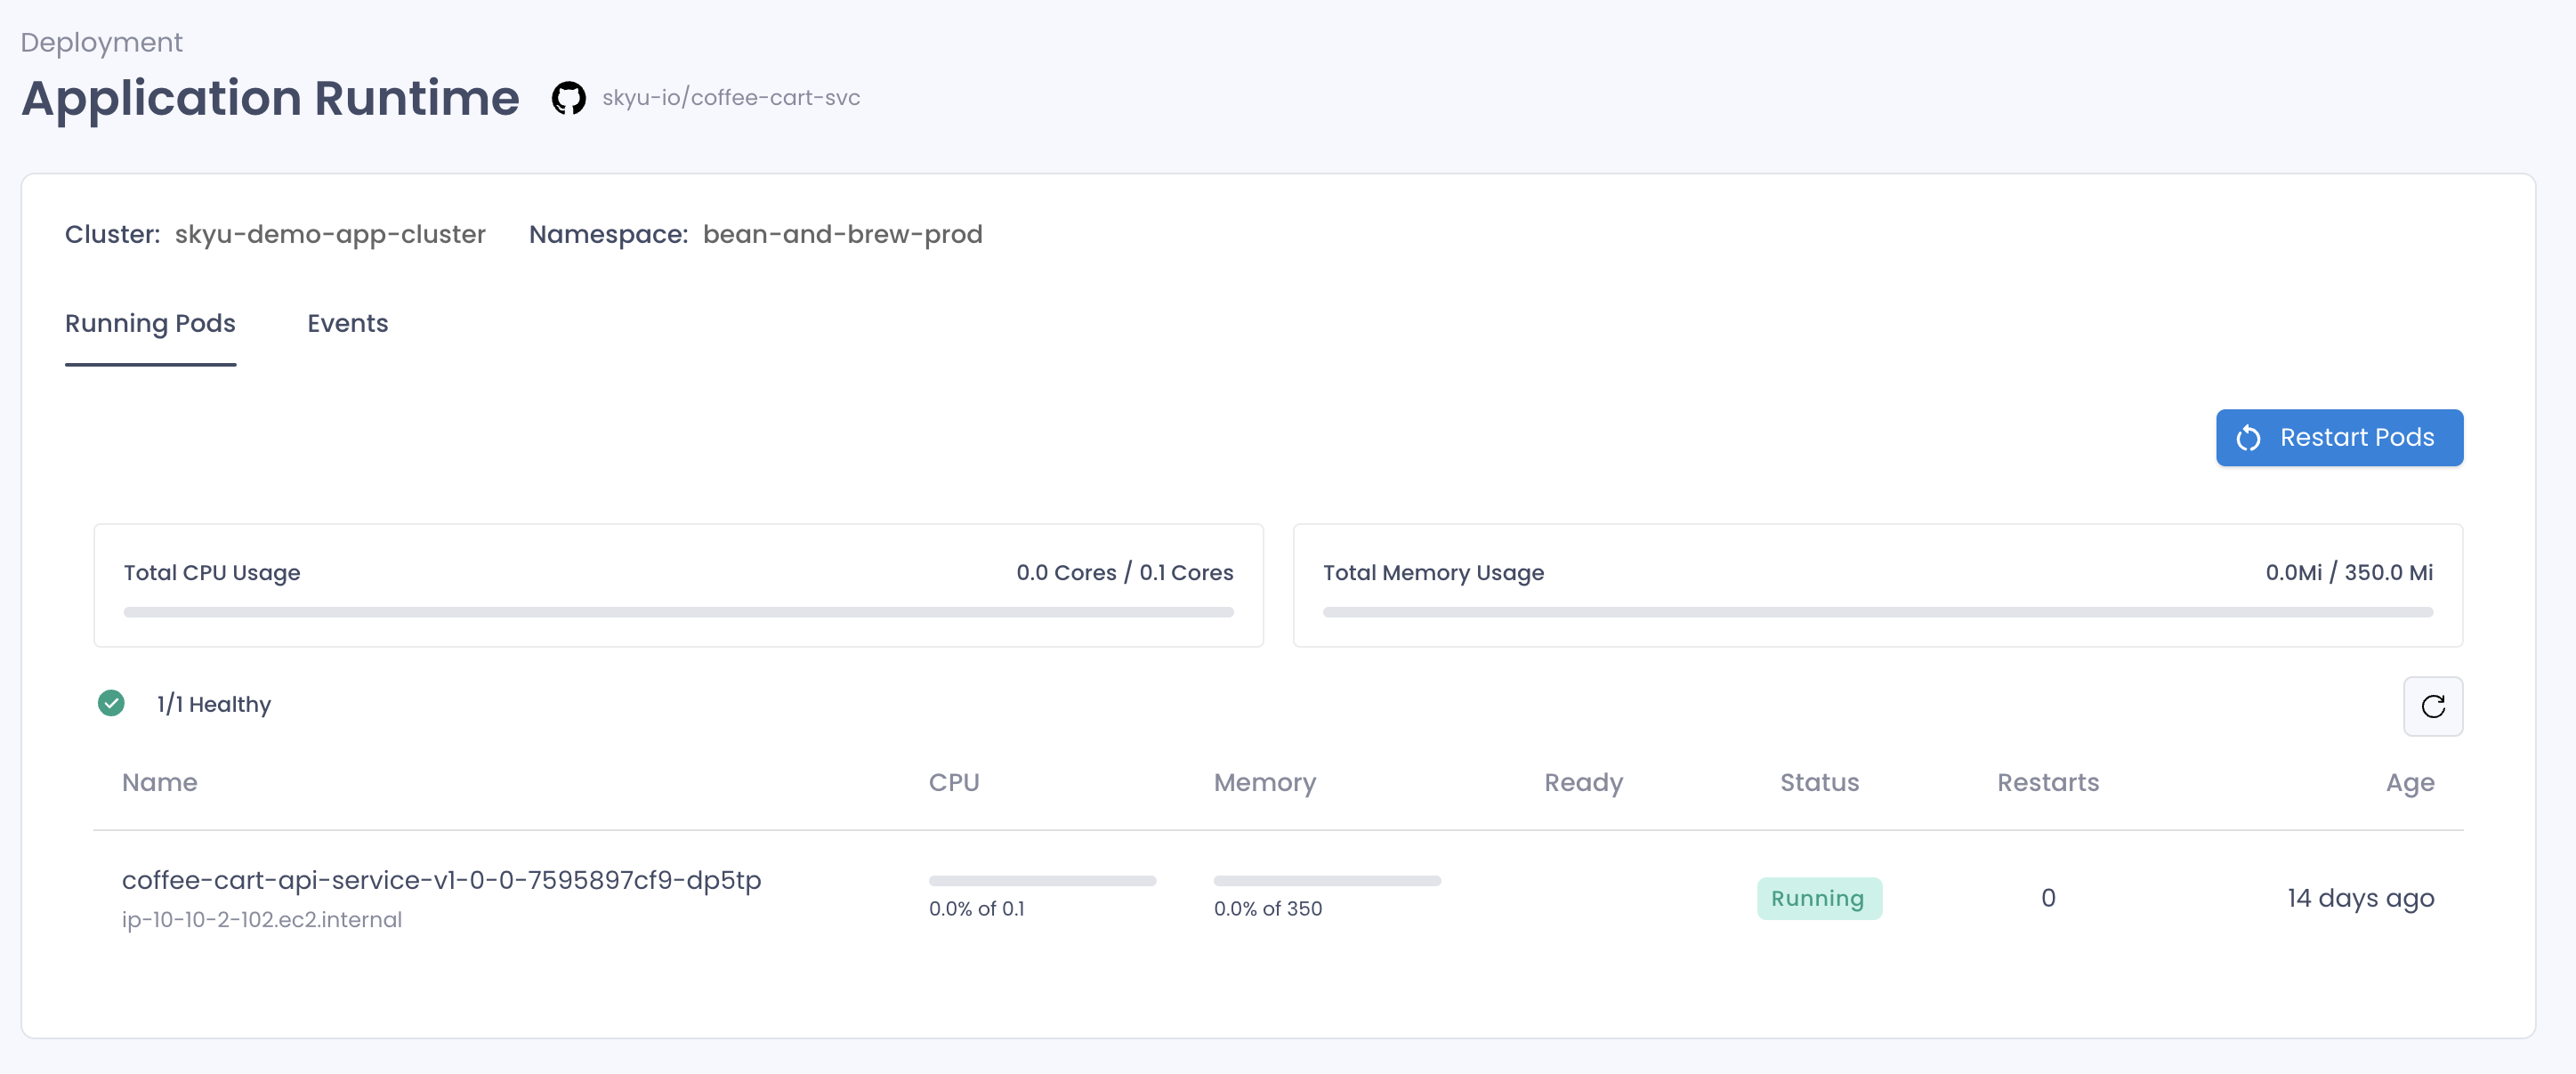Image resolution: width=2576 pixels, height=1074 pixels.
Task: Click the pod's 0.0% of 350 memory bar
Action: point(1327,881)
